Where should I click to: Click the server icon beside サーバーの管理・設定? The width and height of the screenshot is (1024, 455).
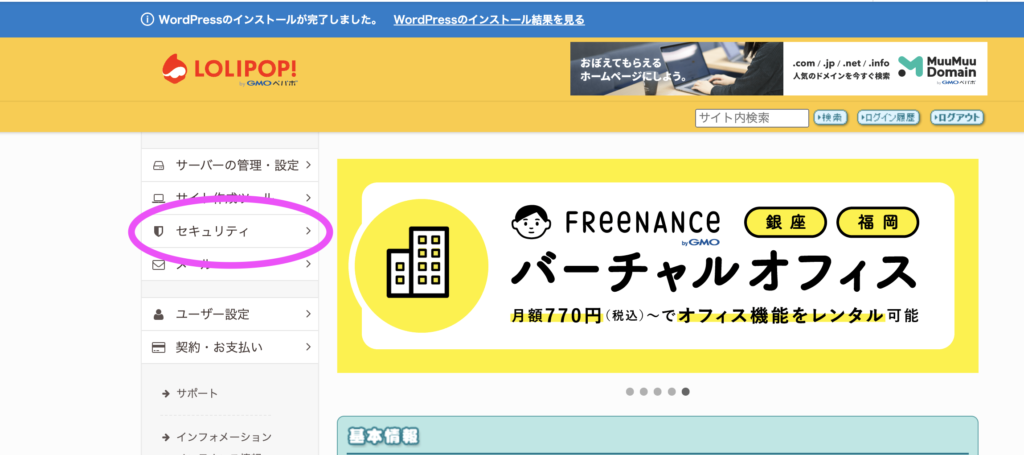tap(158, 166)
